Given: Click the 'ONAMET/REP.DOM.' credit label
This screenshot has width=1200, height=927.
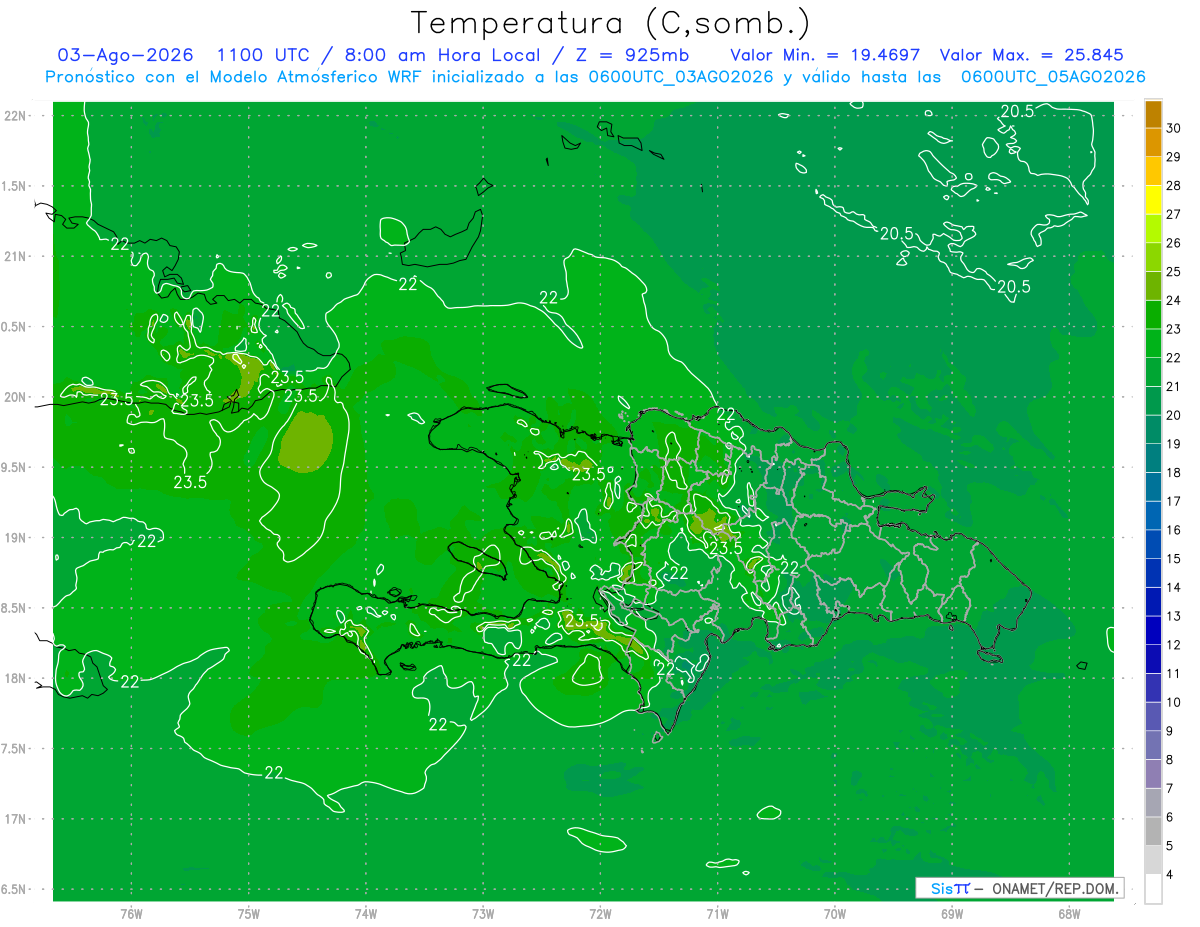Looking at the screenshot, I should (x=1056, y=888).
